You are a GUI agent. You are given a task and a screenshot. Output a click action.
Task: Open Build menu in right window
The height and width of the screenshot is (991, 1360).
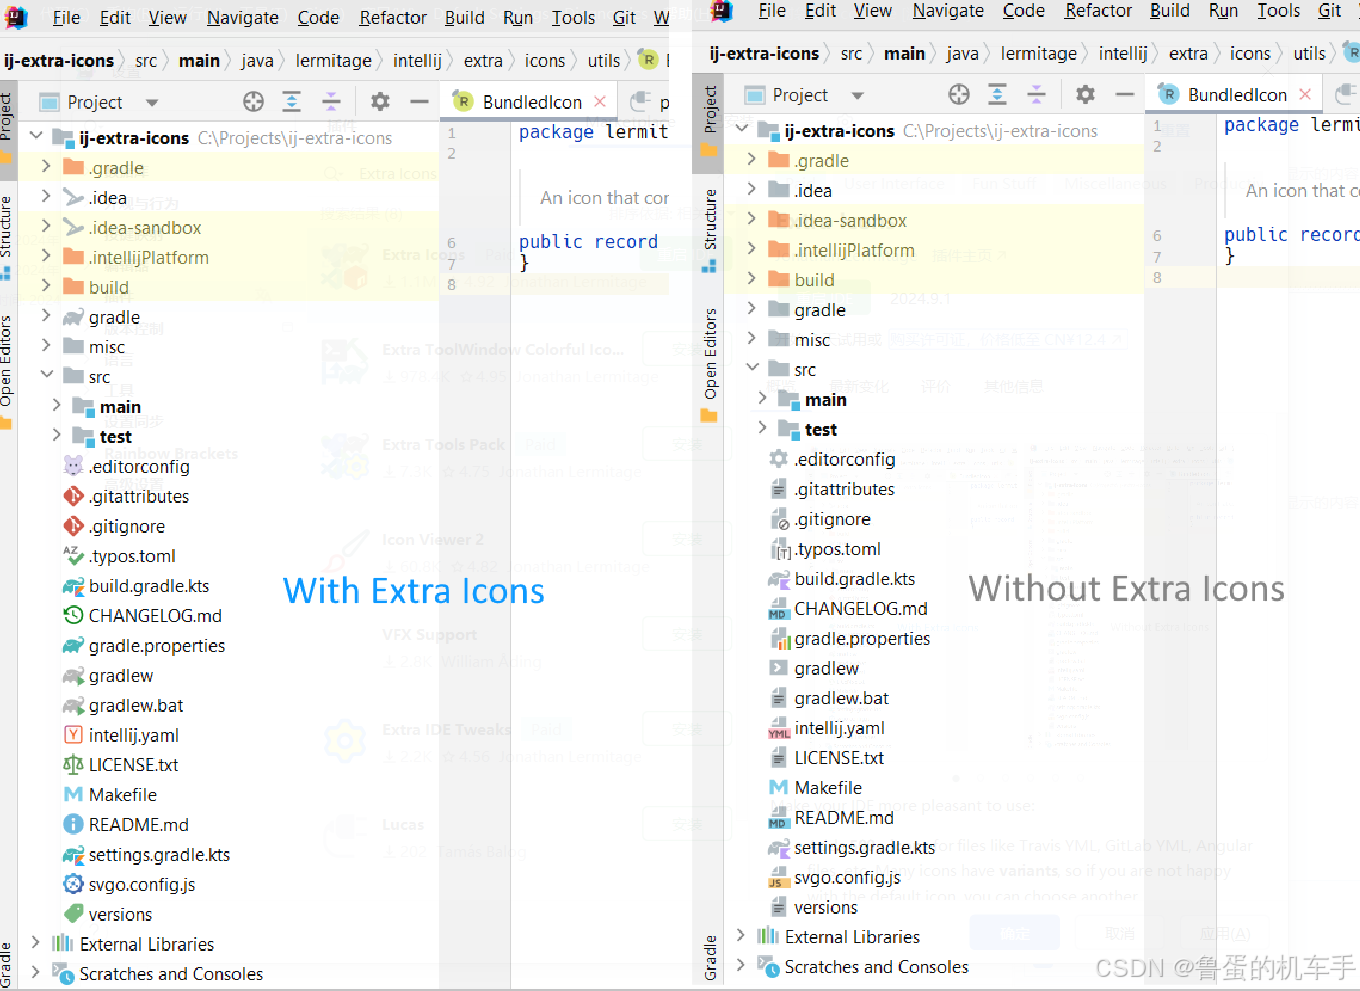(1169, 11)
